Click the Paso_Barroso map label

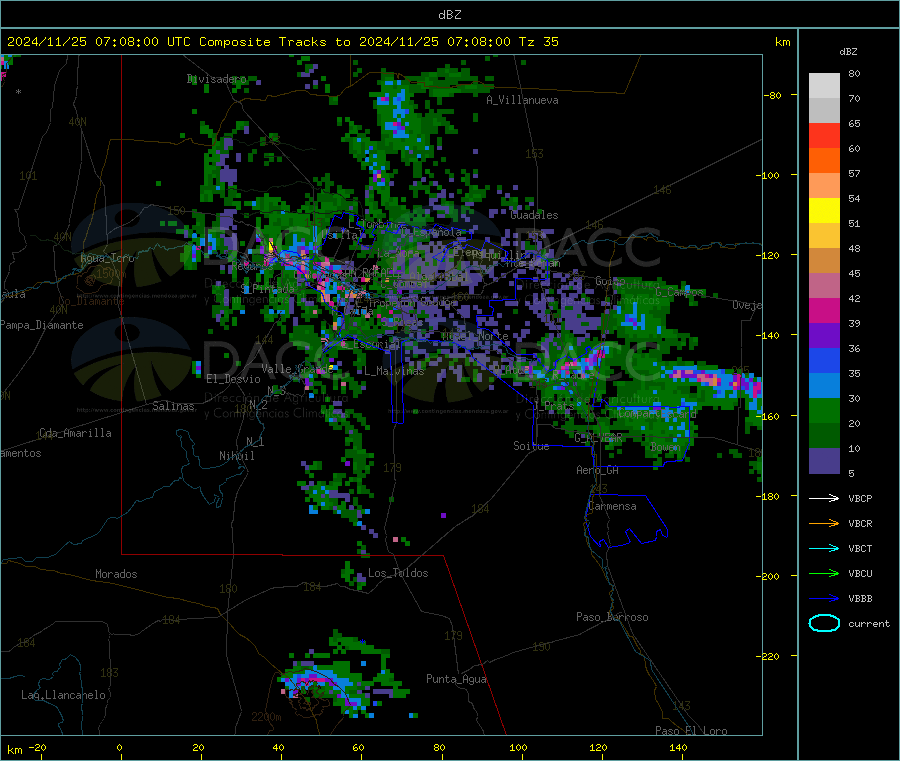[612, 617]
